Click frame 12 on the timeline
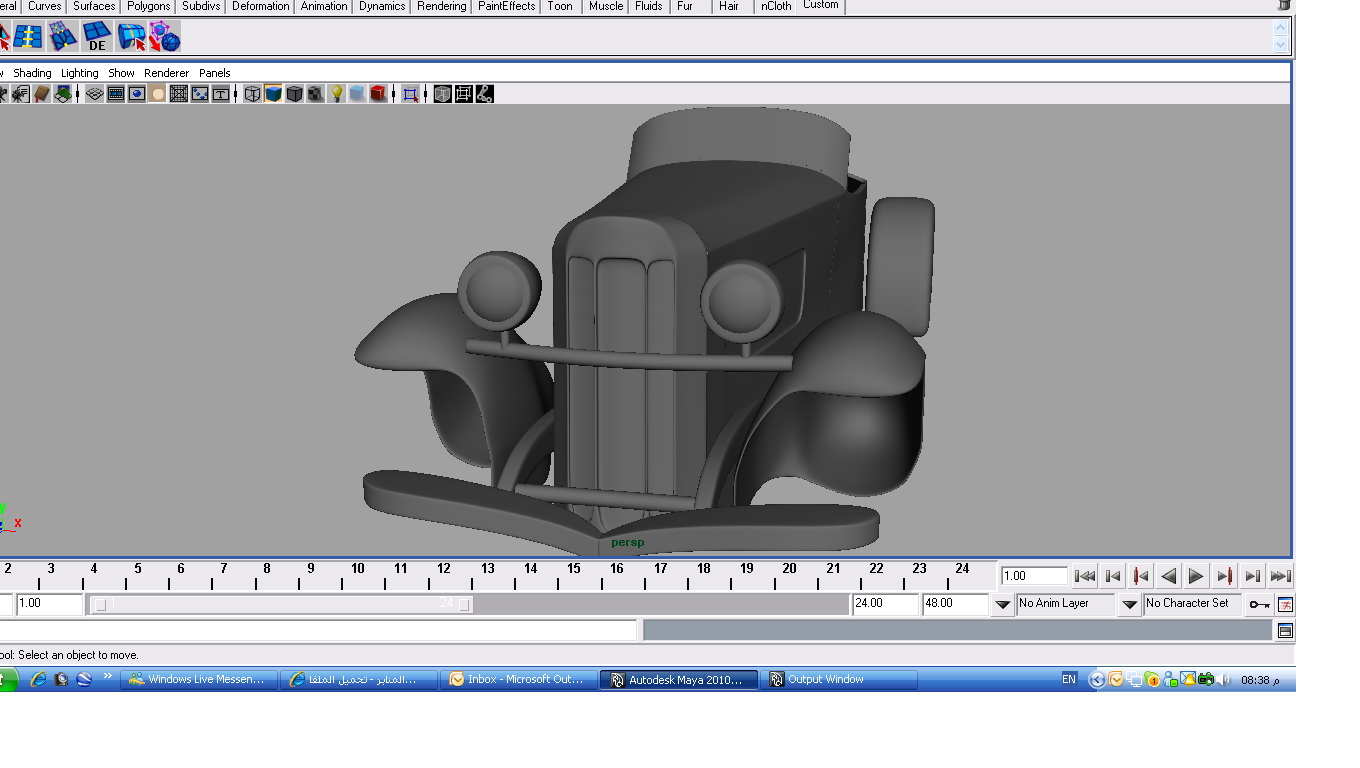Viewport: 1360px width, 768px height. [443, 575]
